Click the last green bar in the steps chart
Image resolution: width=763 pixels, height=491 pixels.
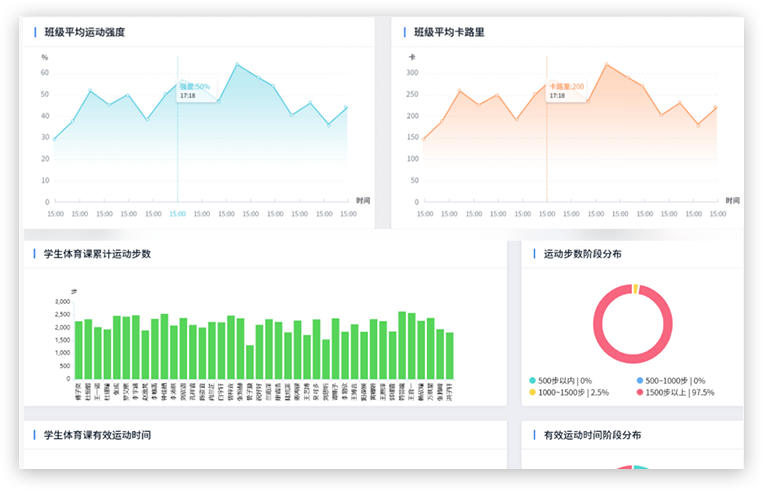pos(449,355)
